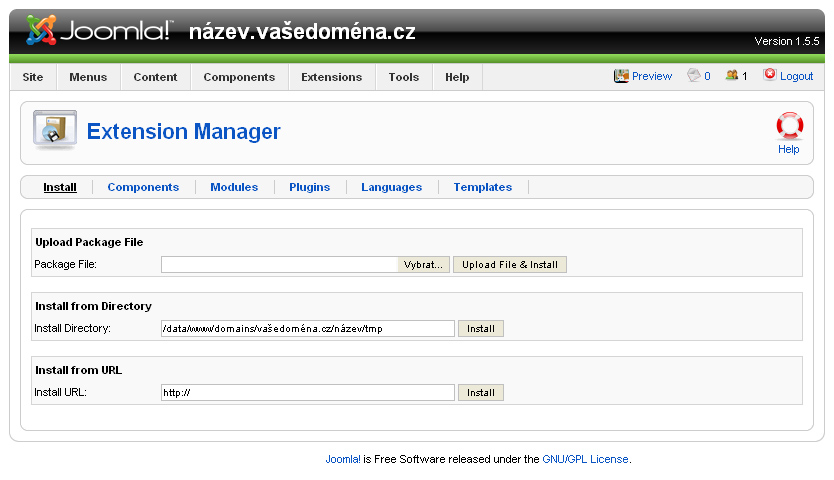Switch to the Components tab
Image resolution: width=834 pixels, height=480 pixels.
pyautogui.click(x=143, y=187)
